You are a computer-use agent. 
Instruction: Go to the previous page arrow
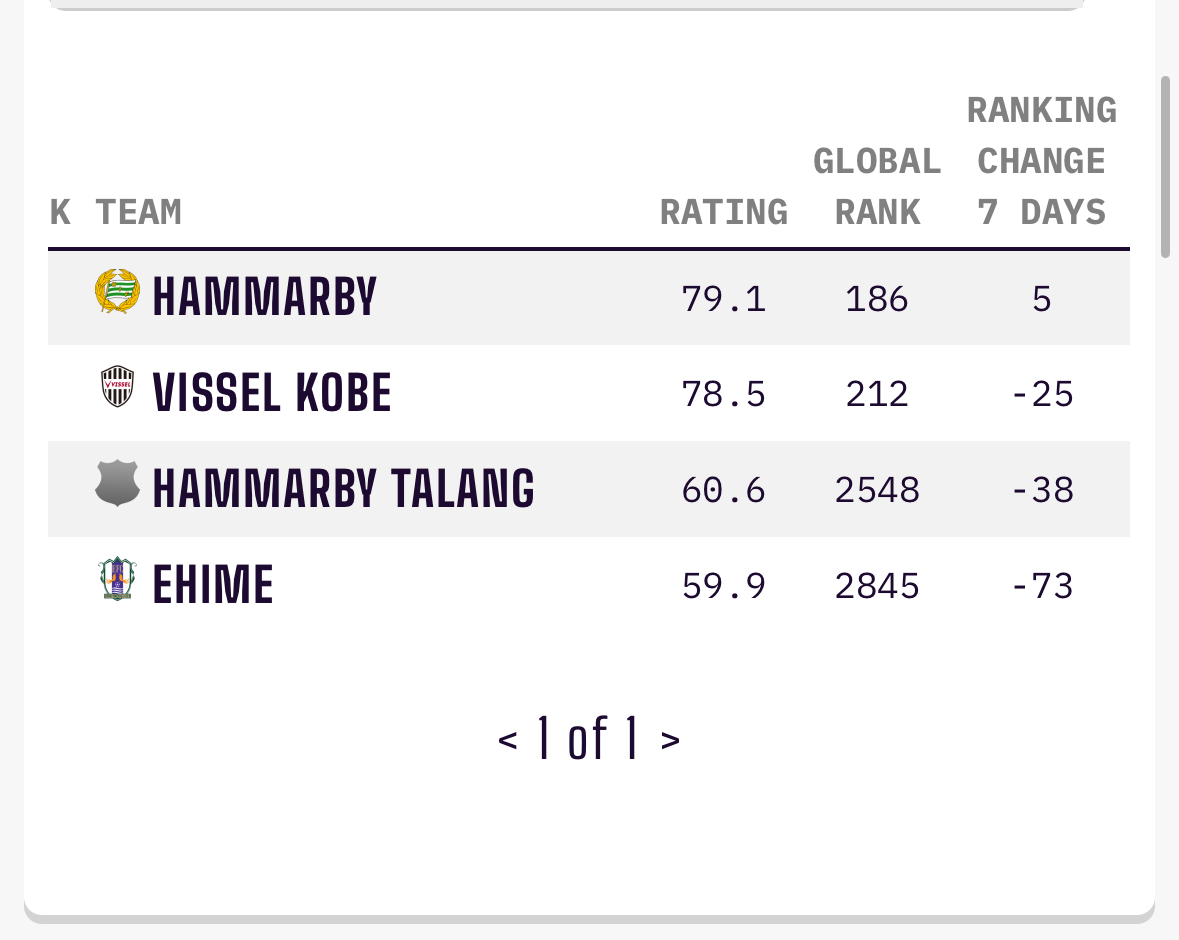click(508, 740)
